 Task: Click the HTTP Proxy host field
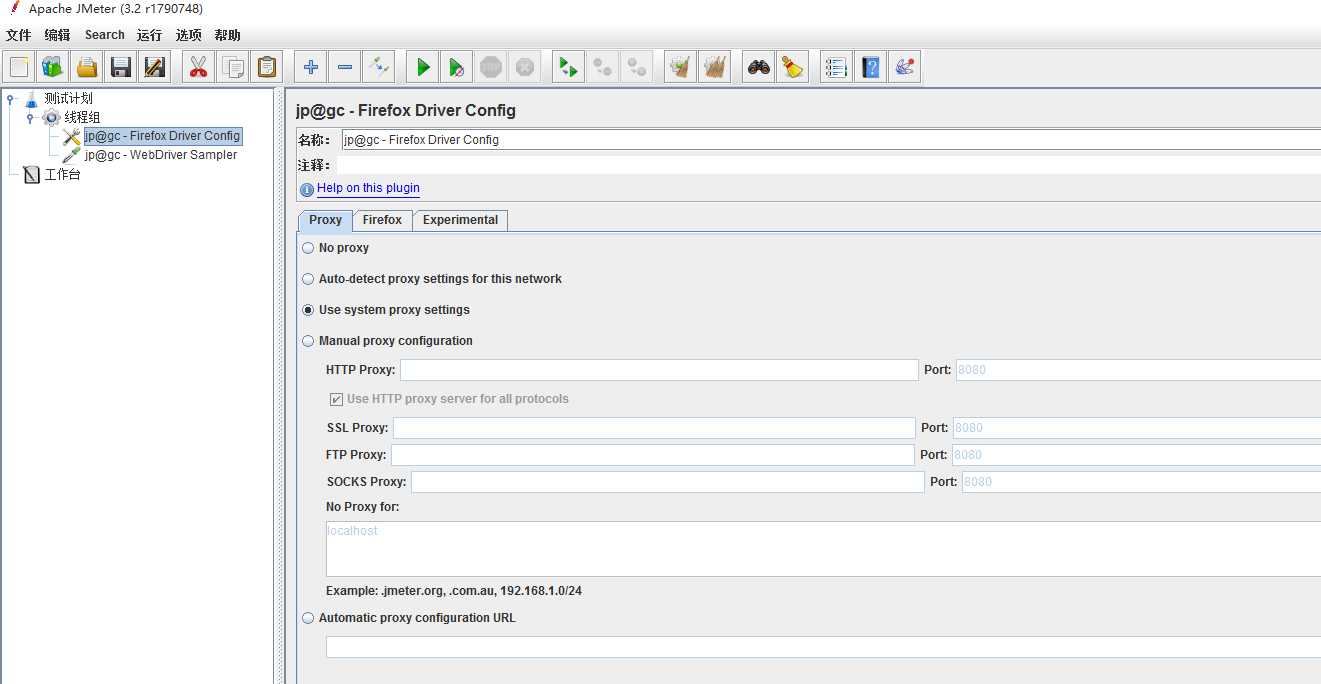659,370
